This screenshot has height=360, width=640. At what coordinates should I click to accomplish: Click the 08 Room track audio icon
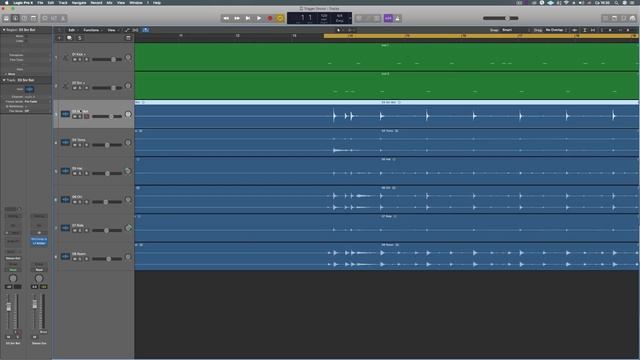point(65,256)
